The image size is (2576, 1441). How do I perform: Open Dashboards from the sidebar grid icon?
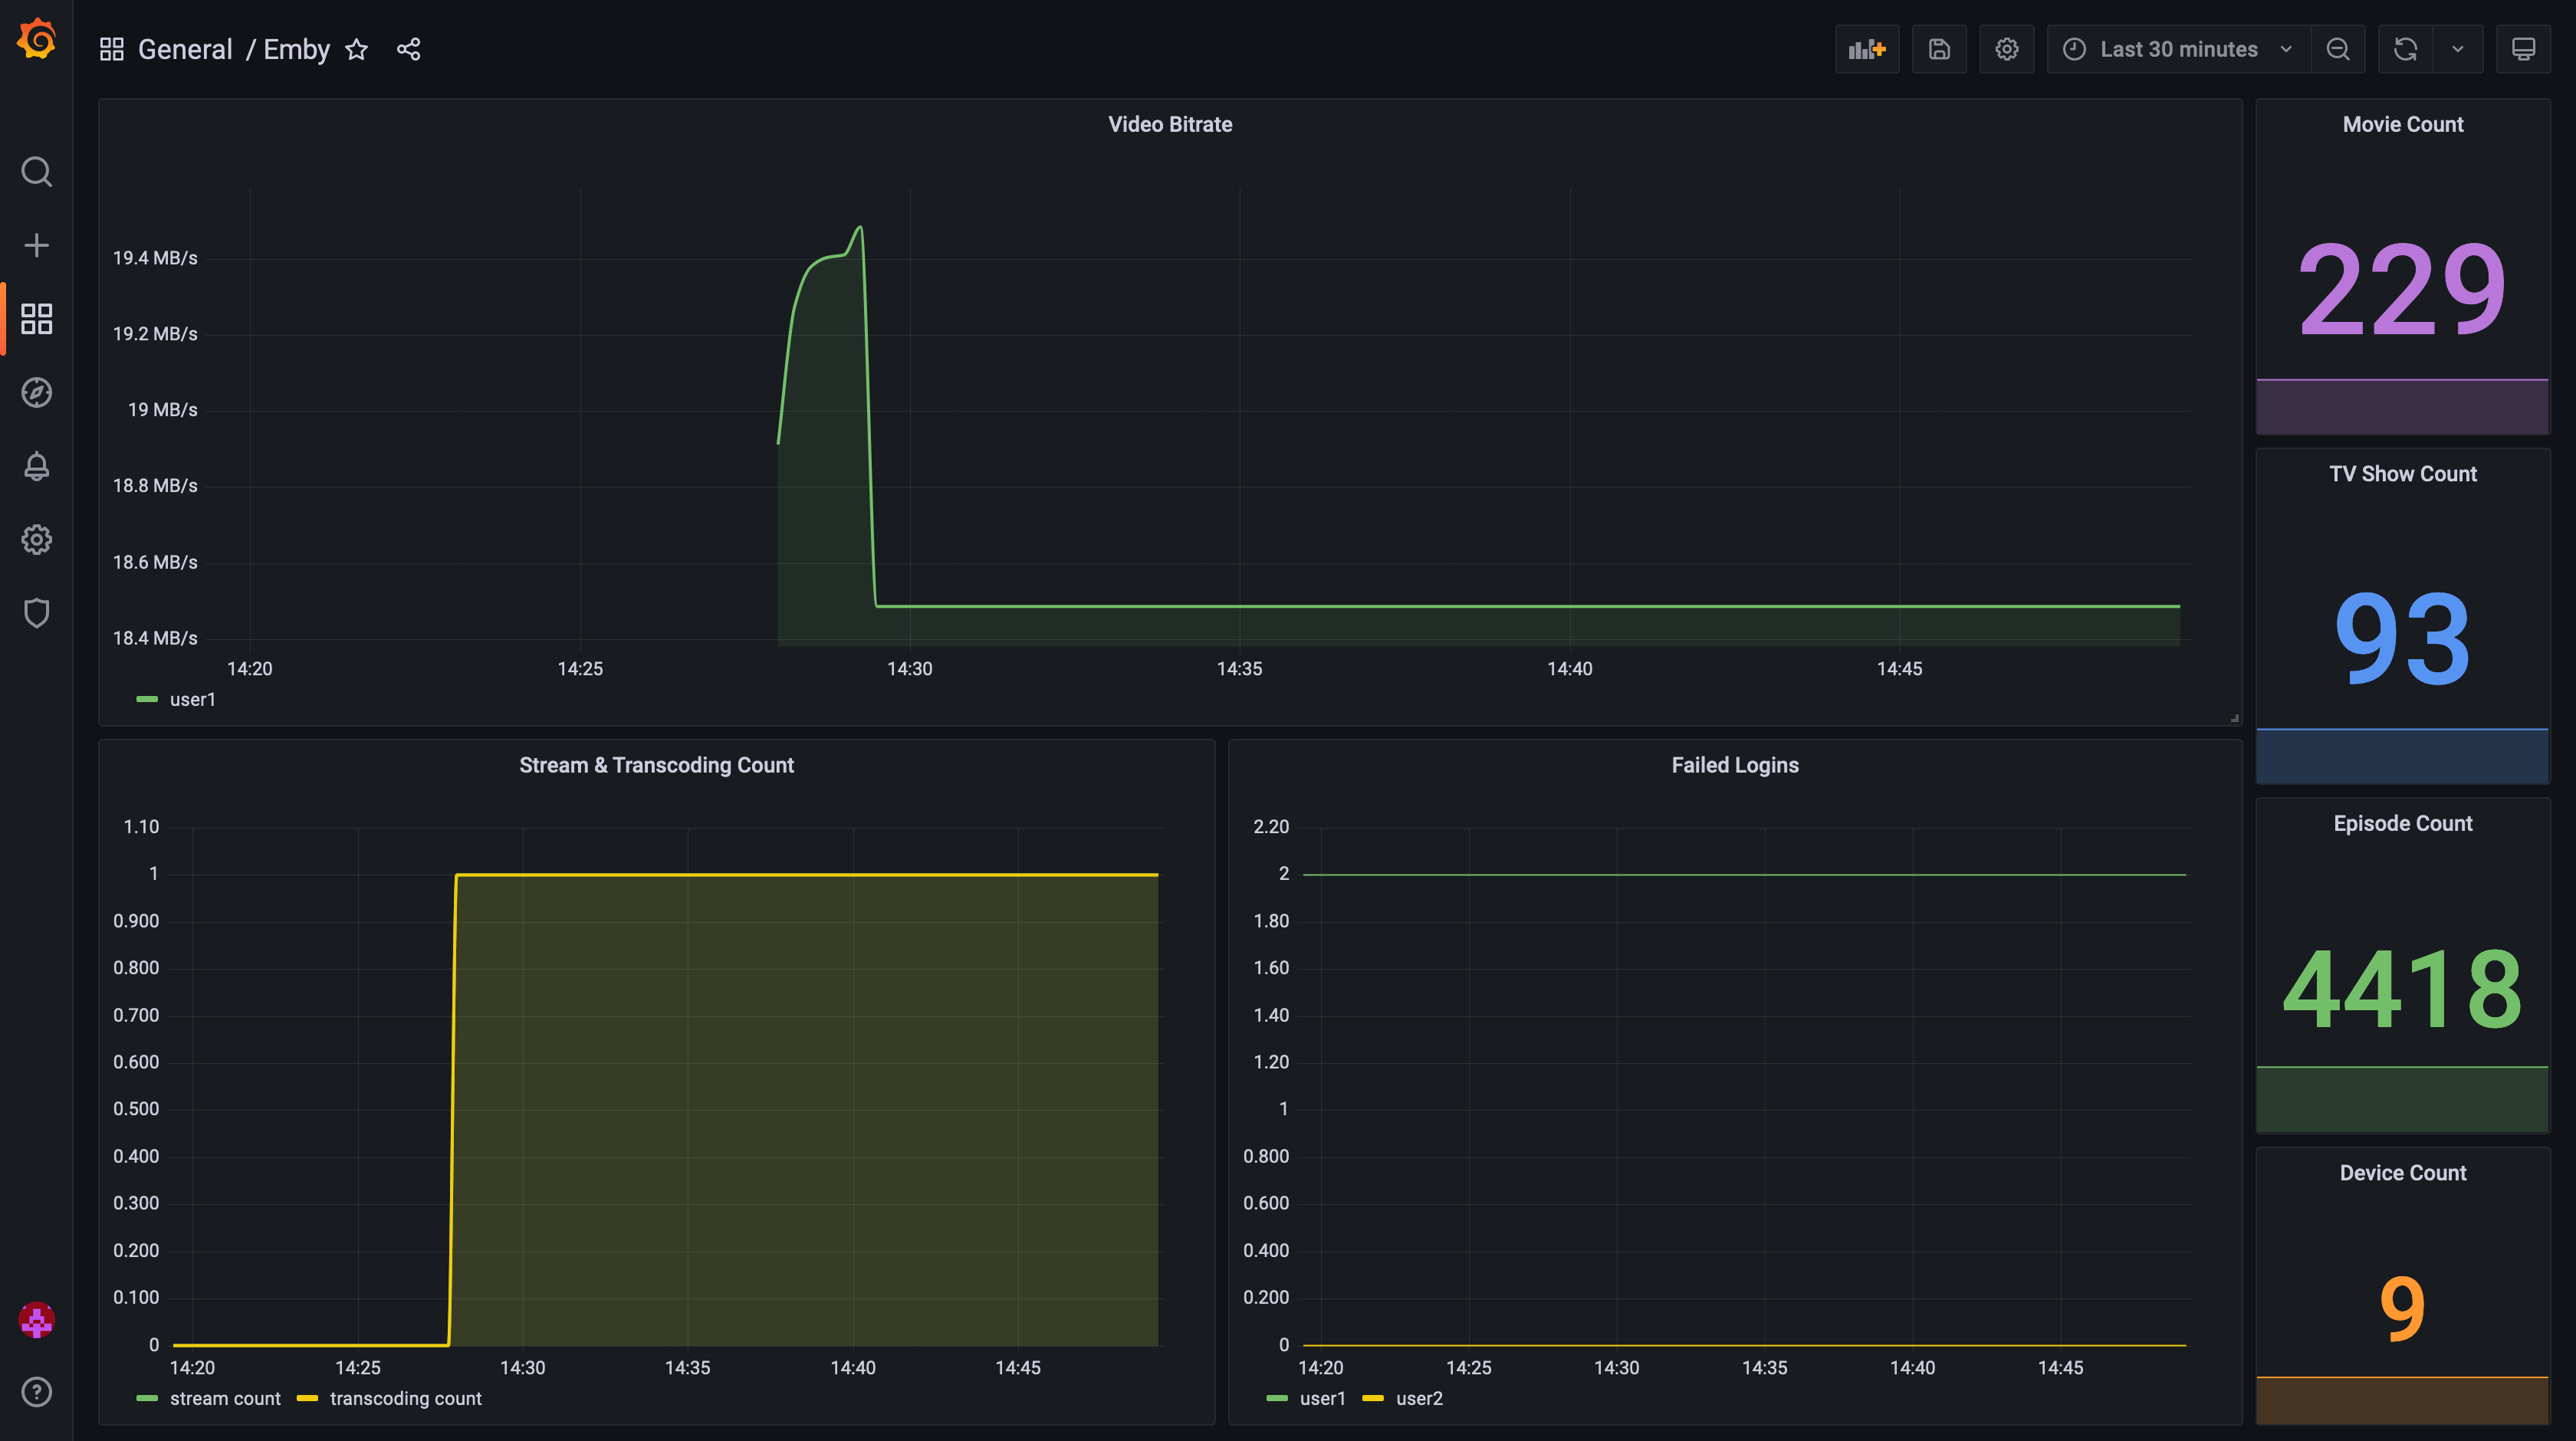click(37, 319)
